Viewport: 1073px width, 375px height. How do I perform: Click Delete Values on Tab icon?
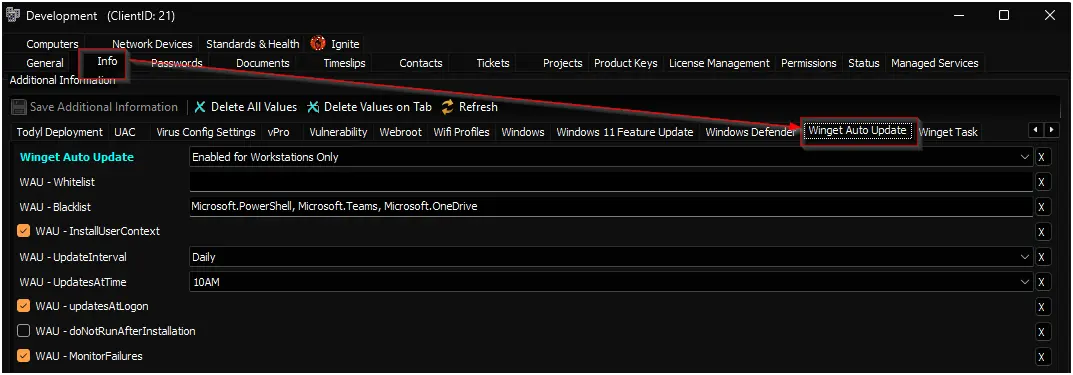313,107
